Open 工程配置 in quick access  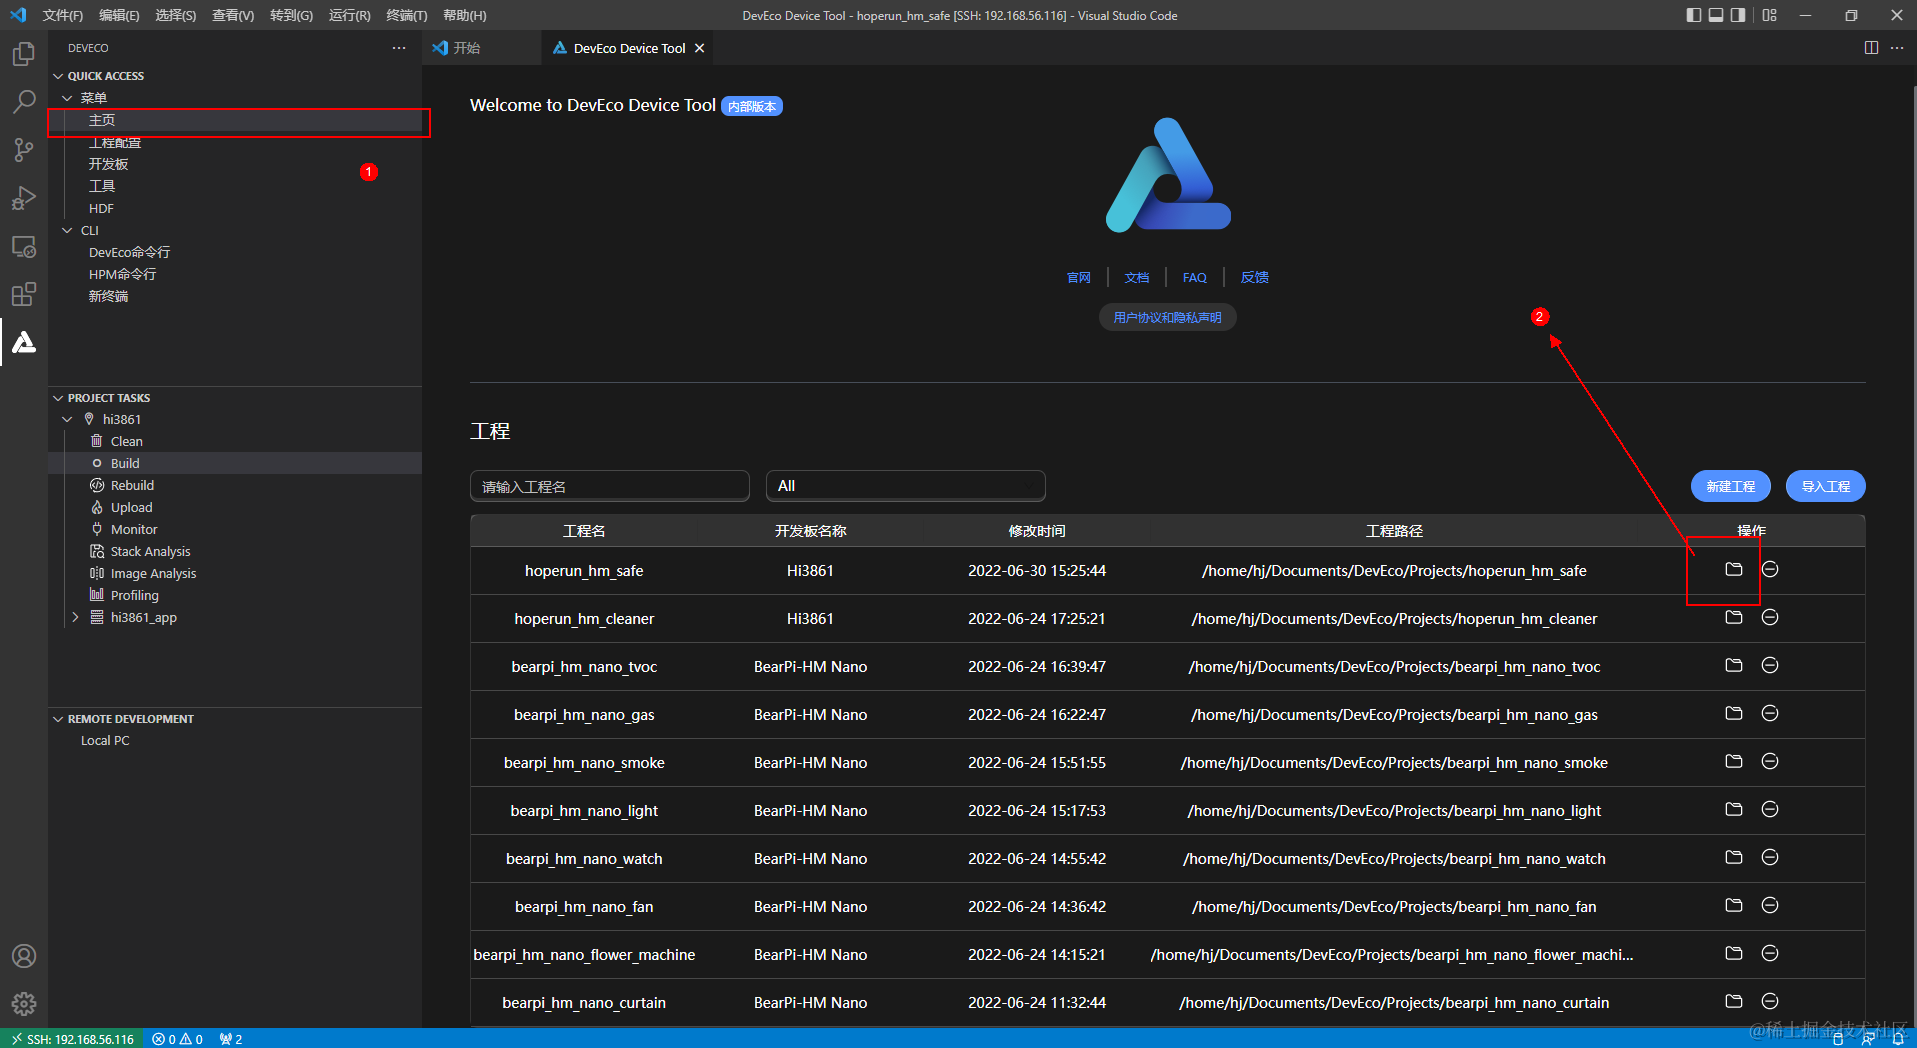tap(115, 142)
